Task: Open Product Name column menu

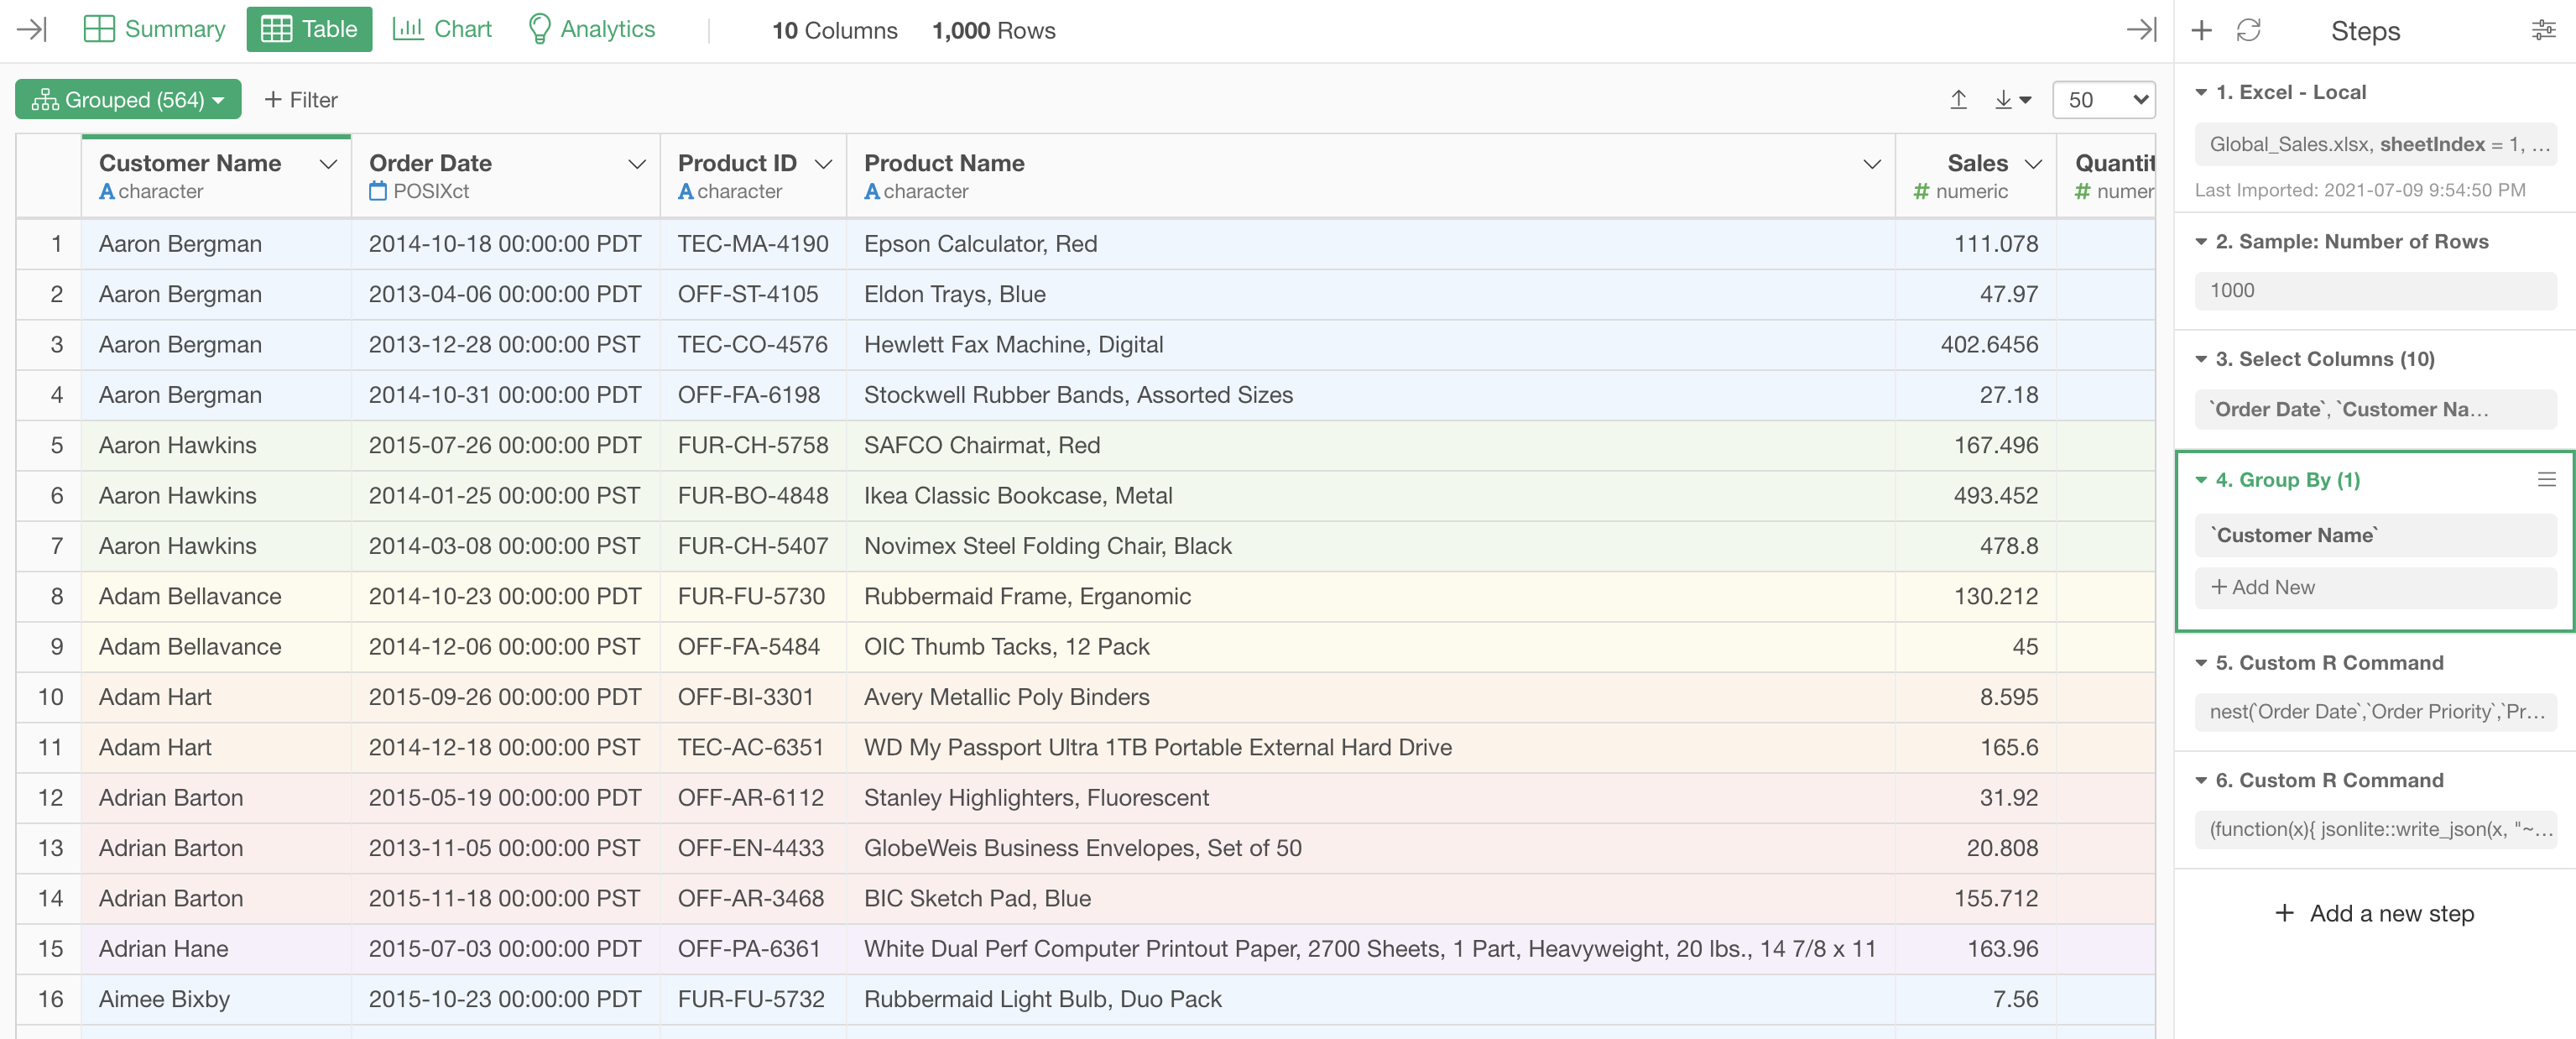Action: pos(1872,164)
